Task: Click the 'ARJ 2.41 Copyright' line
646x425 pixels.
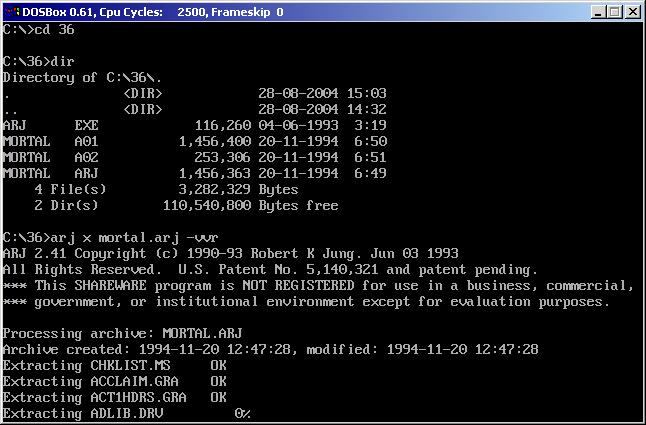Action: pos(230,254)
